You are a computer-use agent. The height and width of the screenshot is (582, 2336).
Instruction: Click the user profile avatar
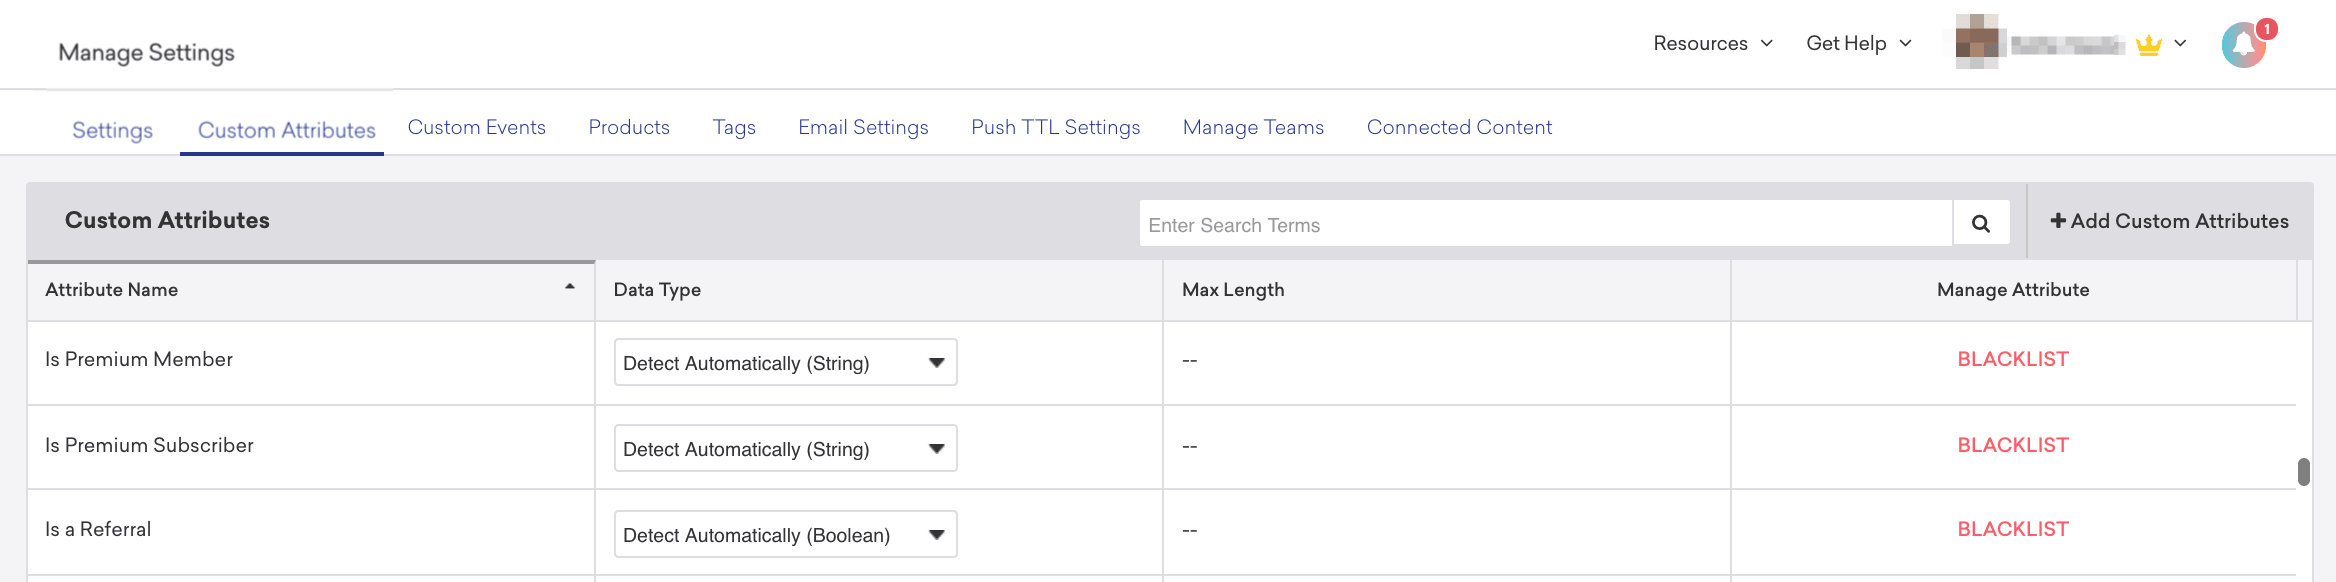(x=1977, y=42)
